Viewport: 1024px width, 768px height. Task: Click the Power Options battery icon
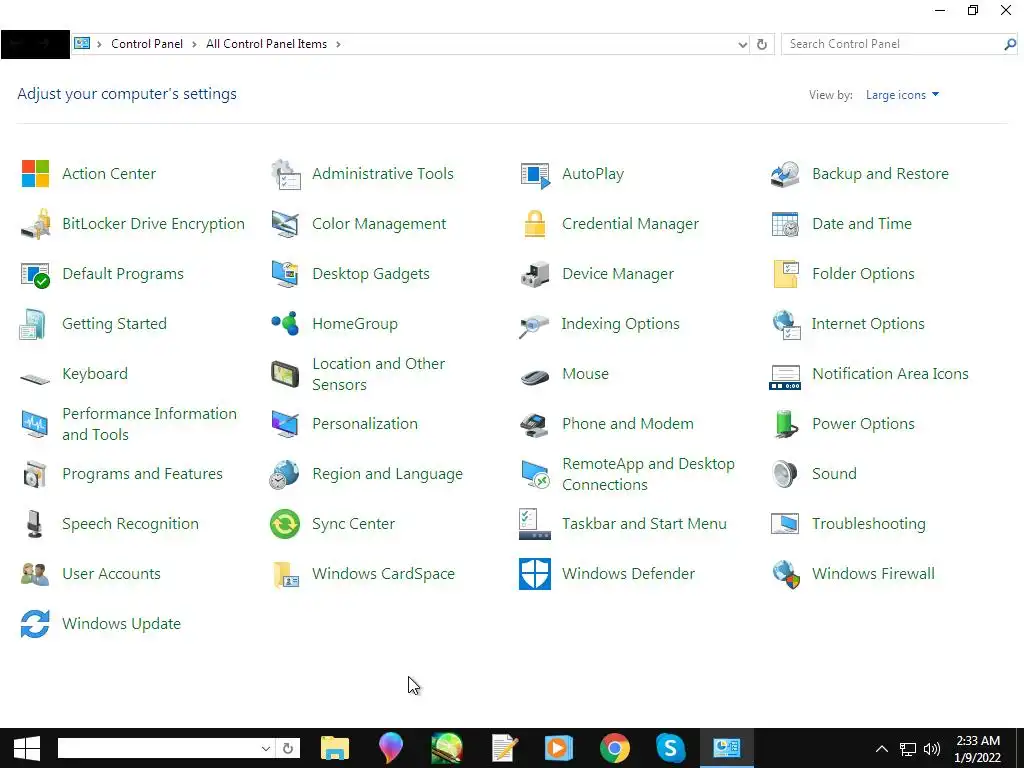[786, 424]
